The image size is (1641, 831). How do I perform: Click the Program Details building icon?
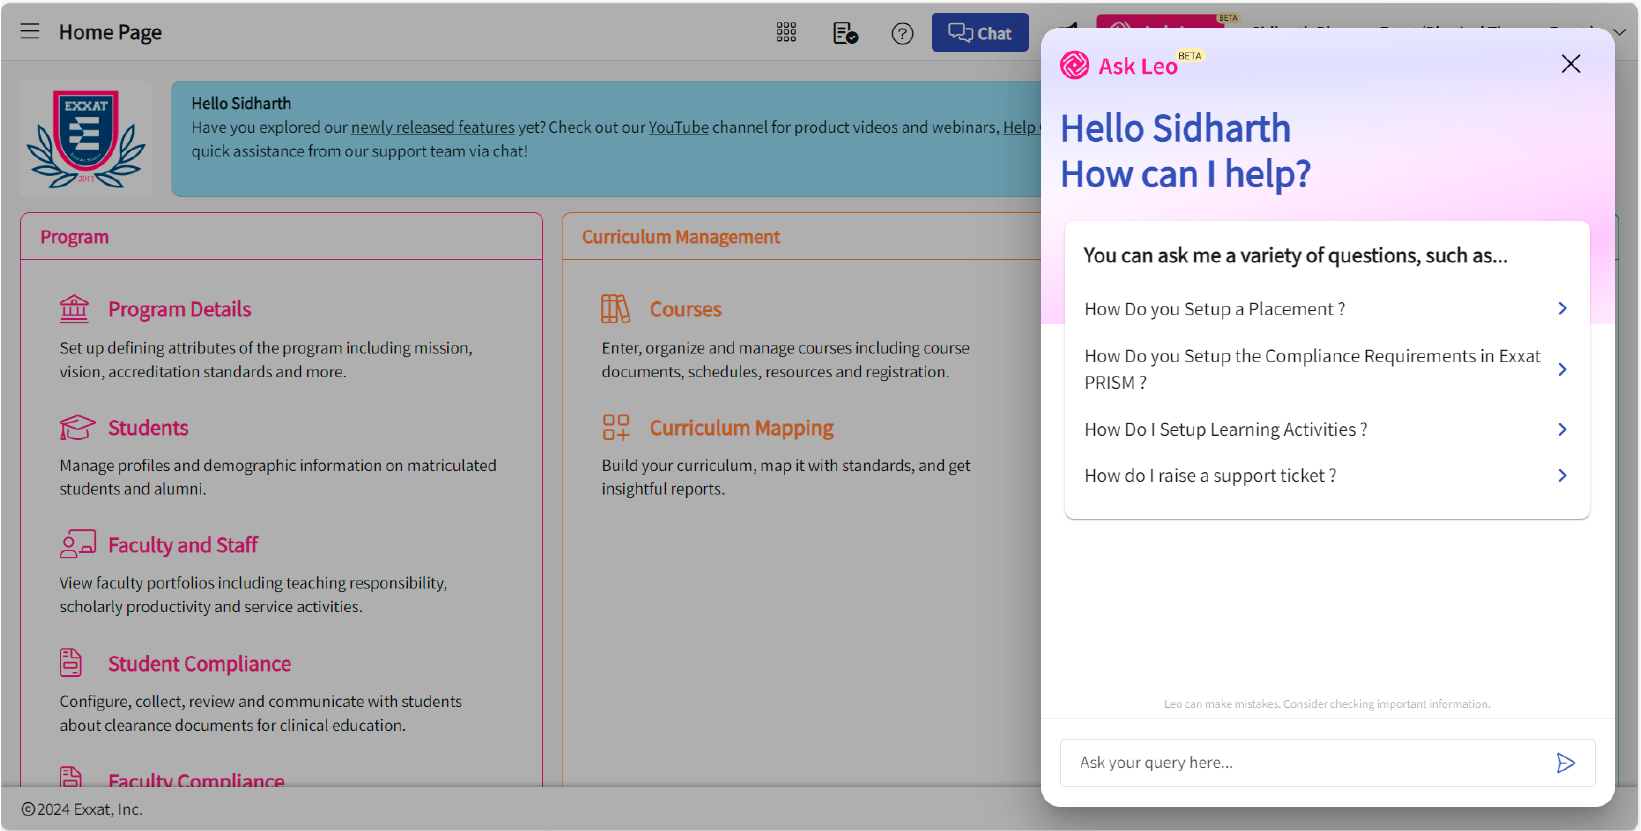coord(74,309)
